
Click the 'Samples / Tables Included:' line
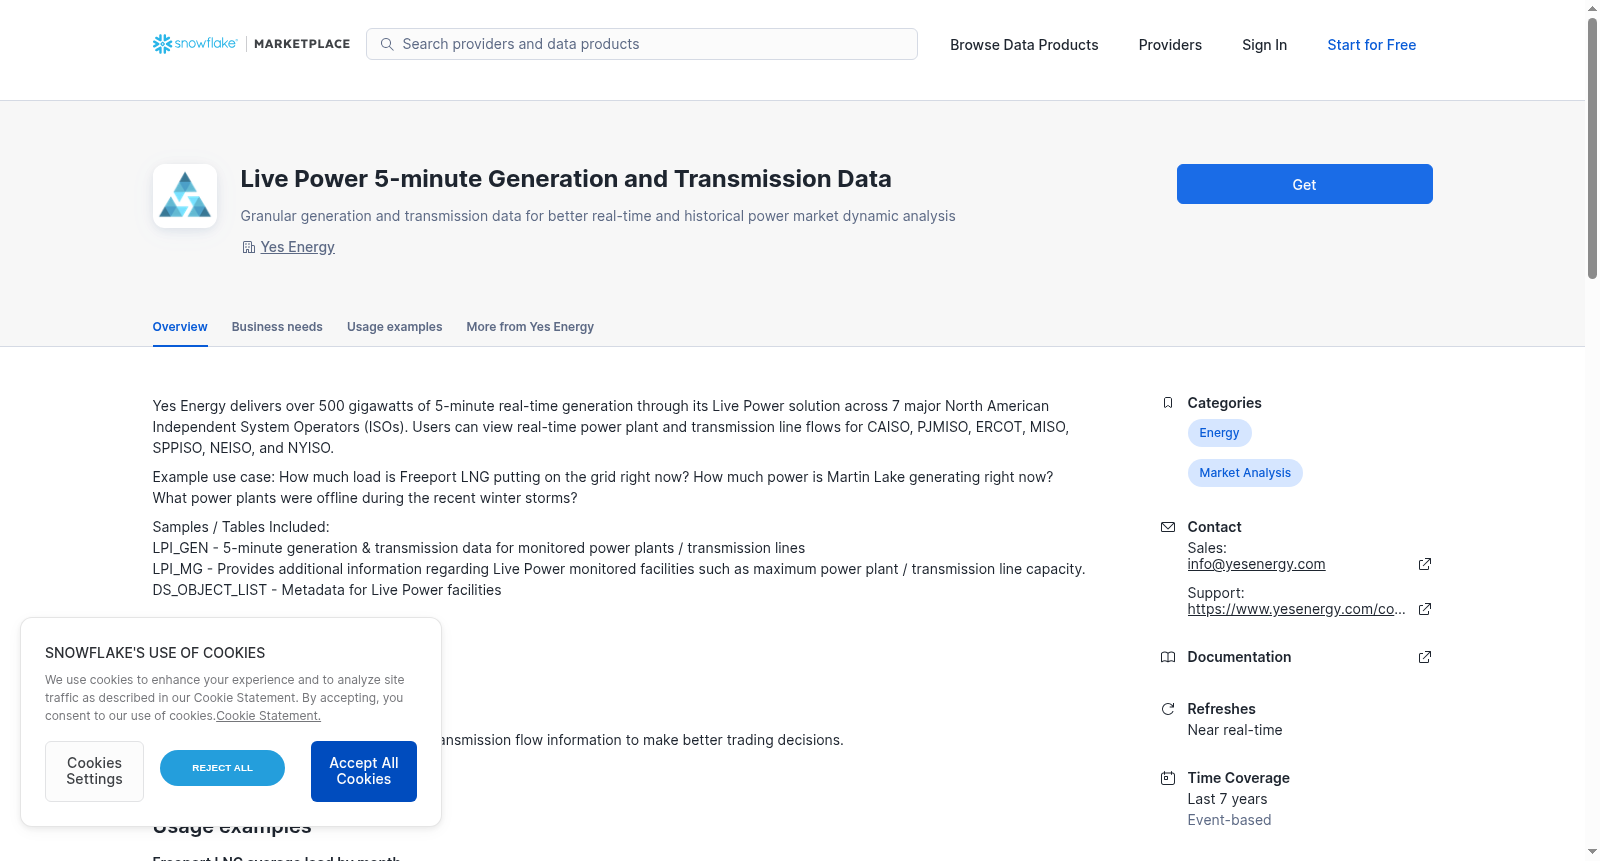241,527
